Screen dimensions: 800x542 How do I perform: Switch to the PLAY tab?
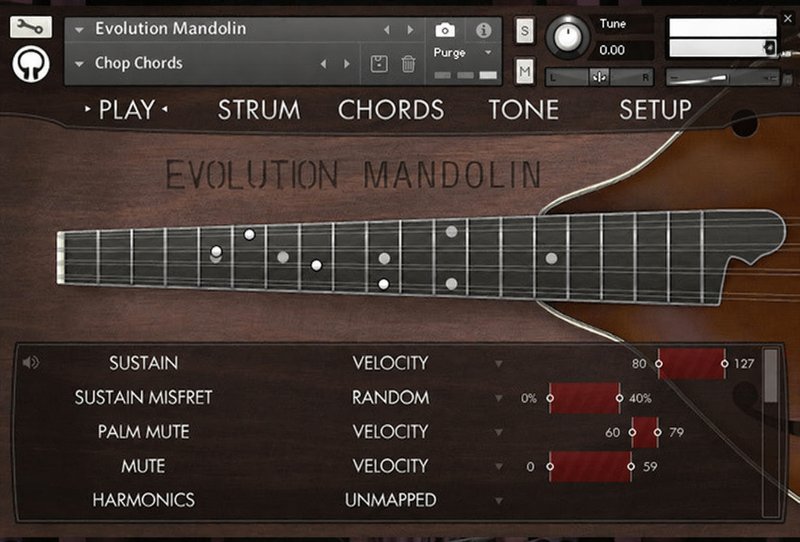click(127, 109)
